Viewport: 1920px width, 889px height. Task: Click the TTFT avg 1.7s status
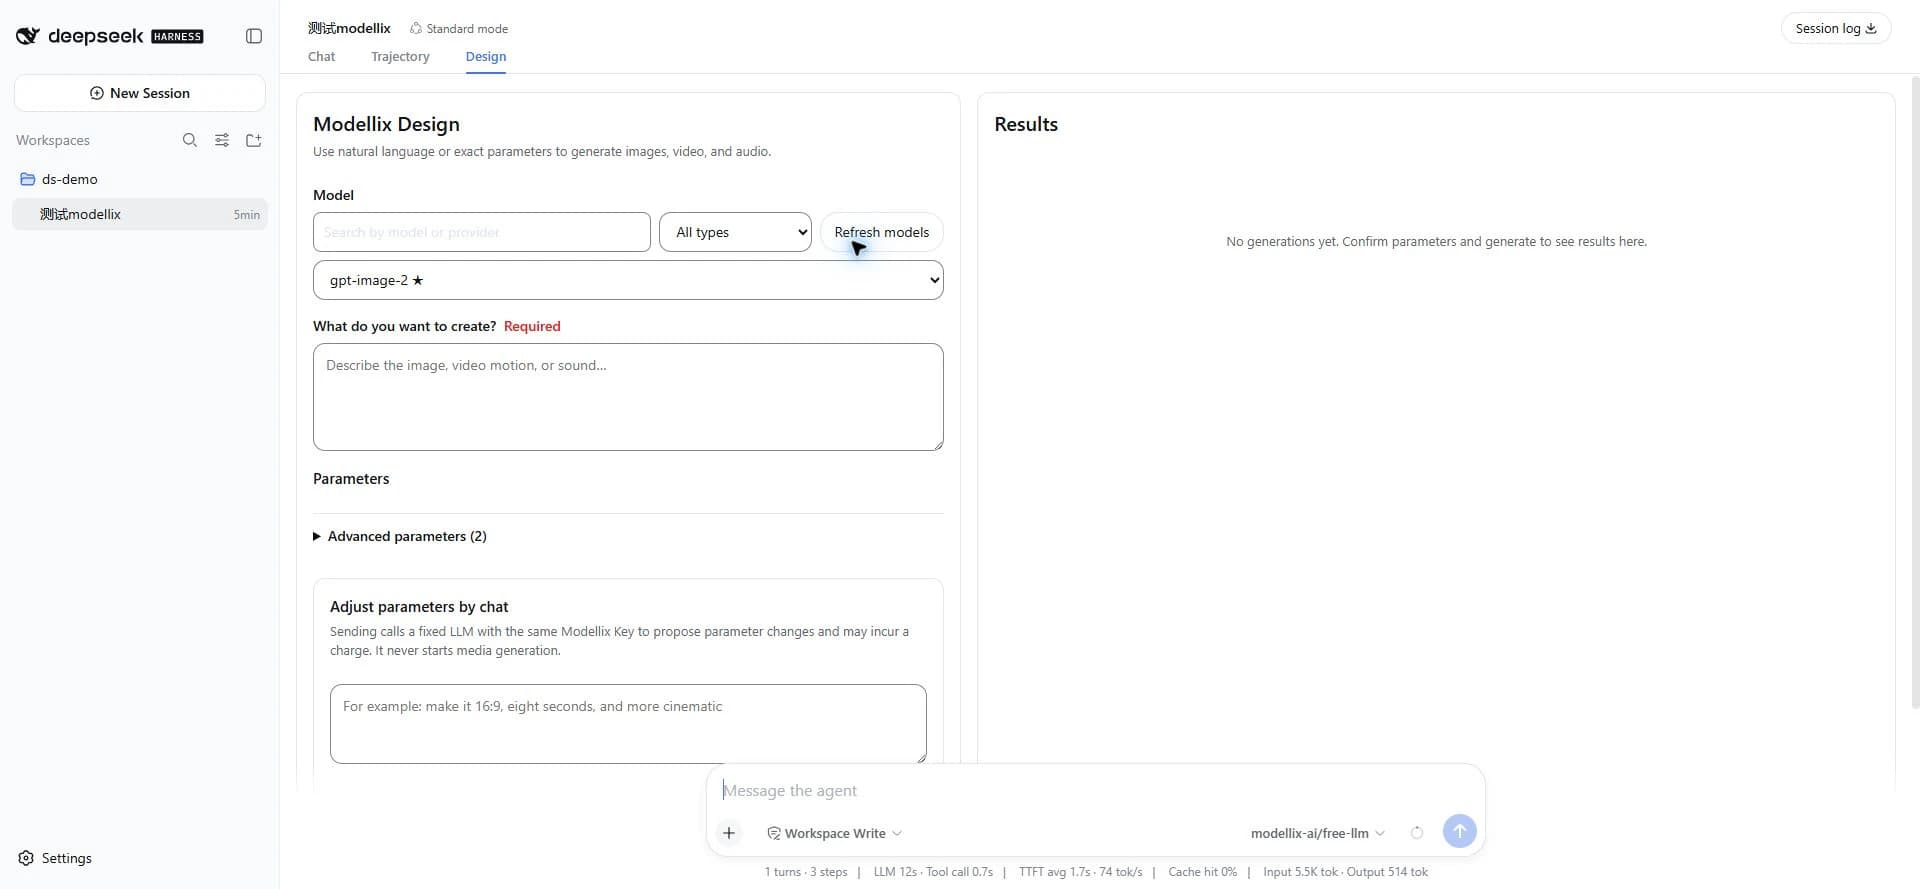click(x=1080, y=872)
